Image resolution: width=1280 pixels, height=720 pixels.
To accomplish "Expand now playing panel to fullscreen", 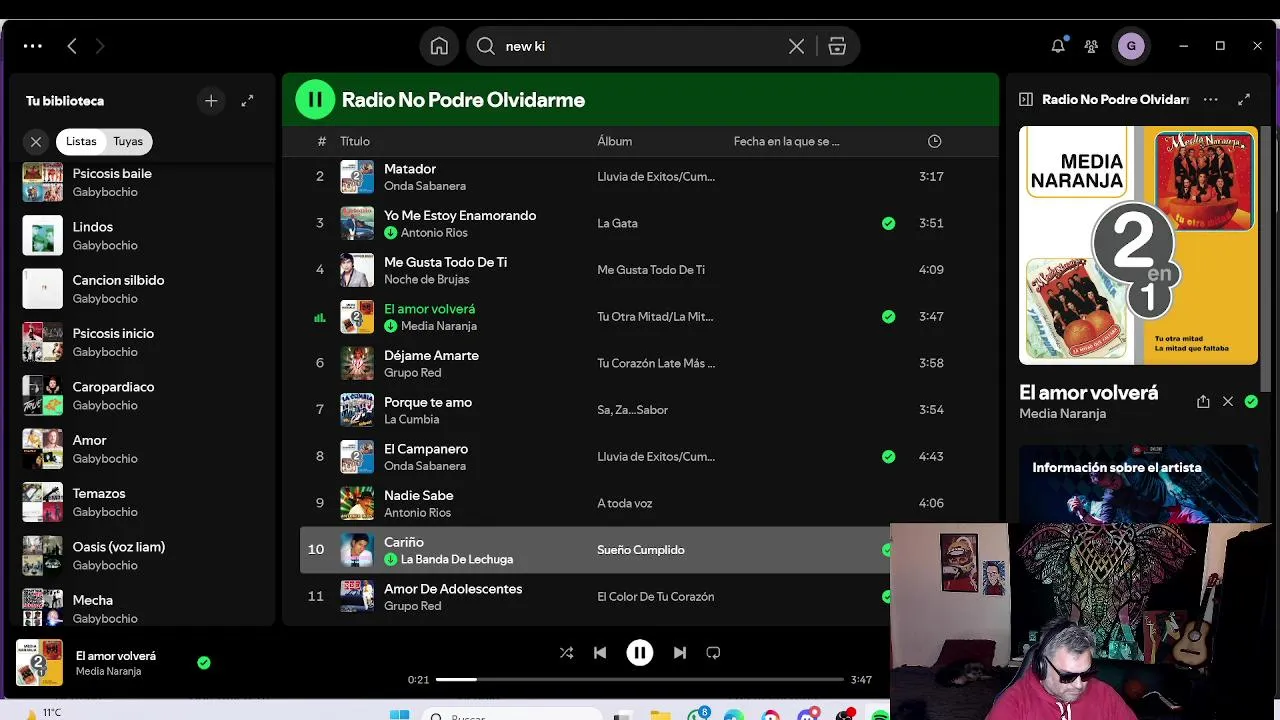I will (1244, 99).
